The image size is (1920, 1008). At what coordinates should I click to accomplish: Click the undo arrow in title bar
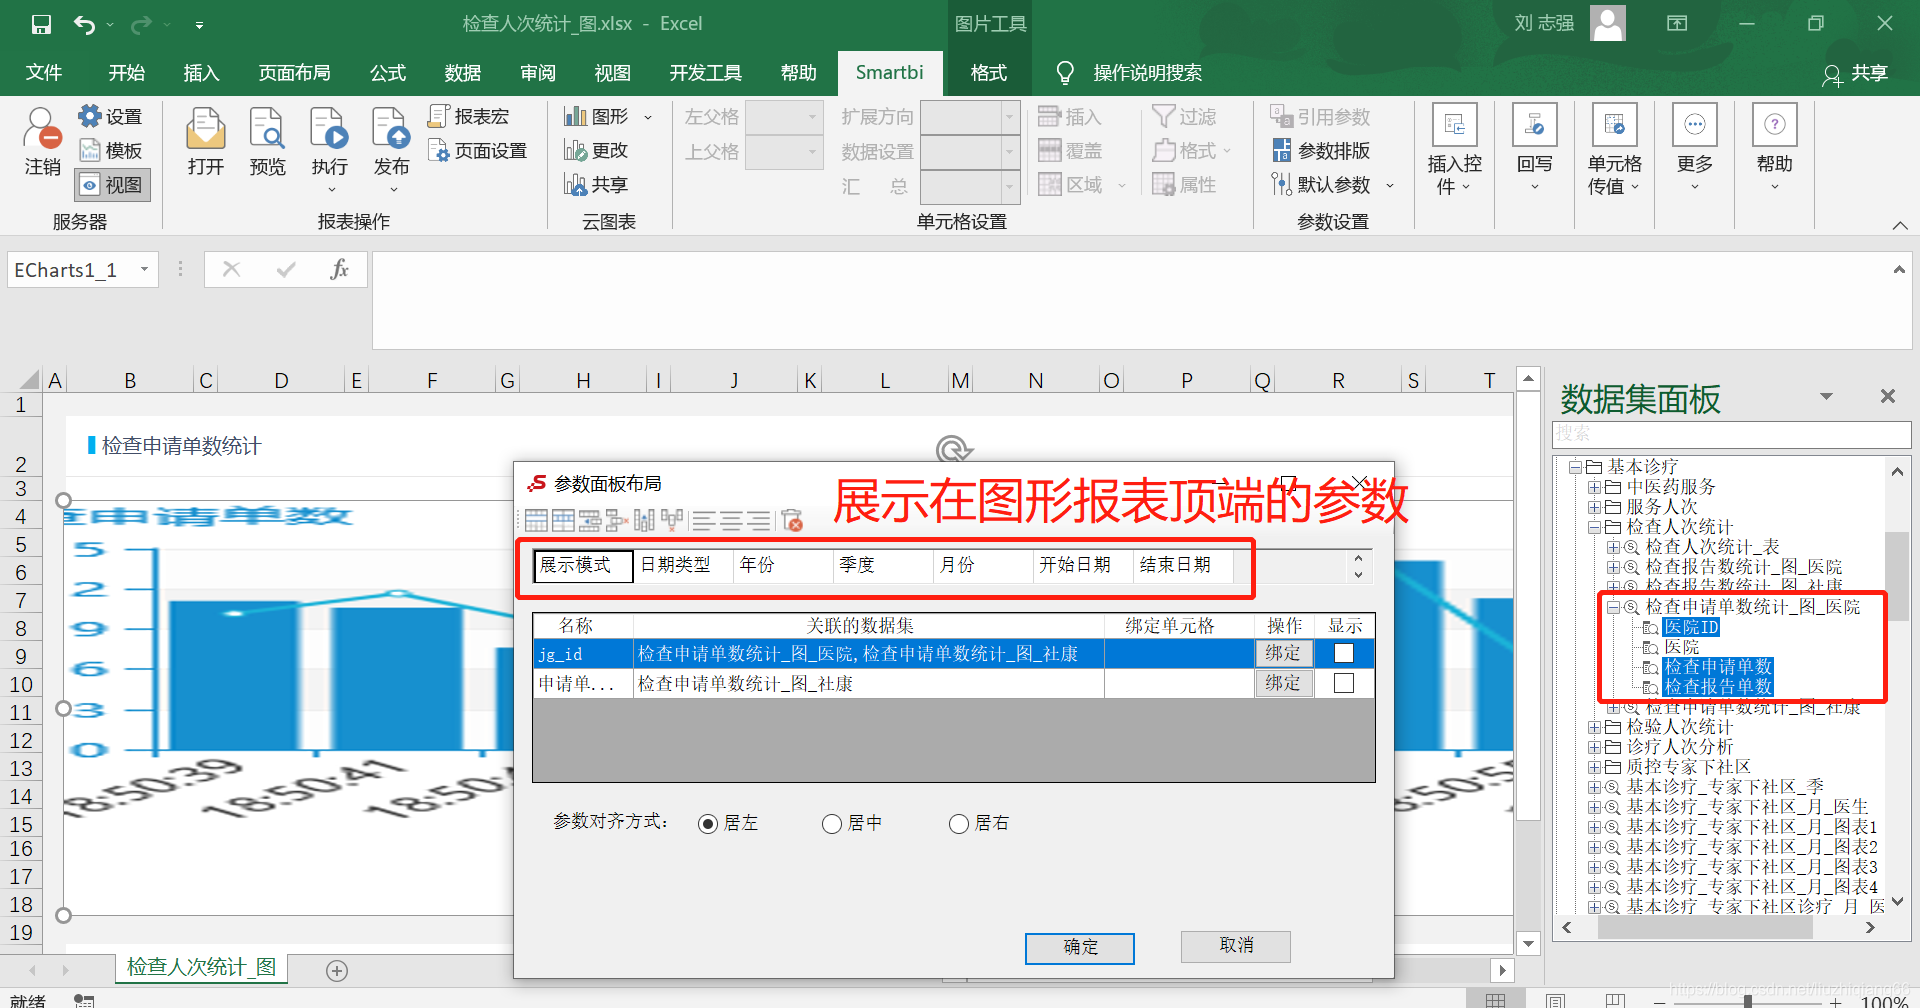tap(84, 24)
